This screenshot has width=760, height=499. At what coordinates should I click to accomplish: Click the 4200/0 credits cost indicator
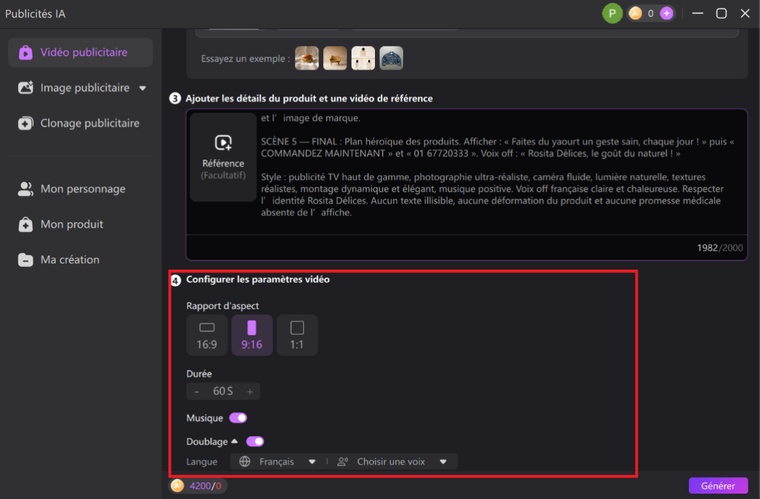tap(198, 485)
